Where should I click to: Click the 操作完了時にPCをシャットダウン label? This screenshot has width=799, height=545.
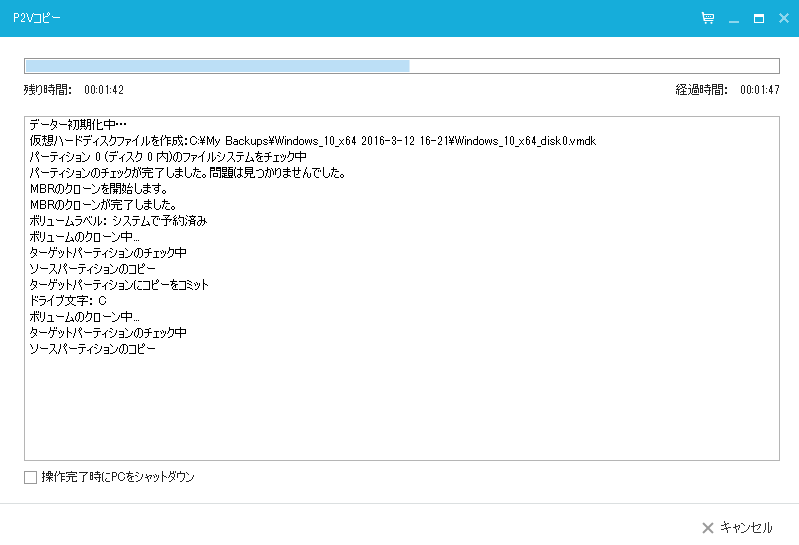click(x=118, y=478)
